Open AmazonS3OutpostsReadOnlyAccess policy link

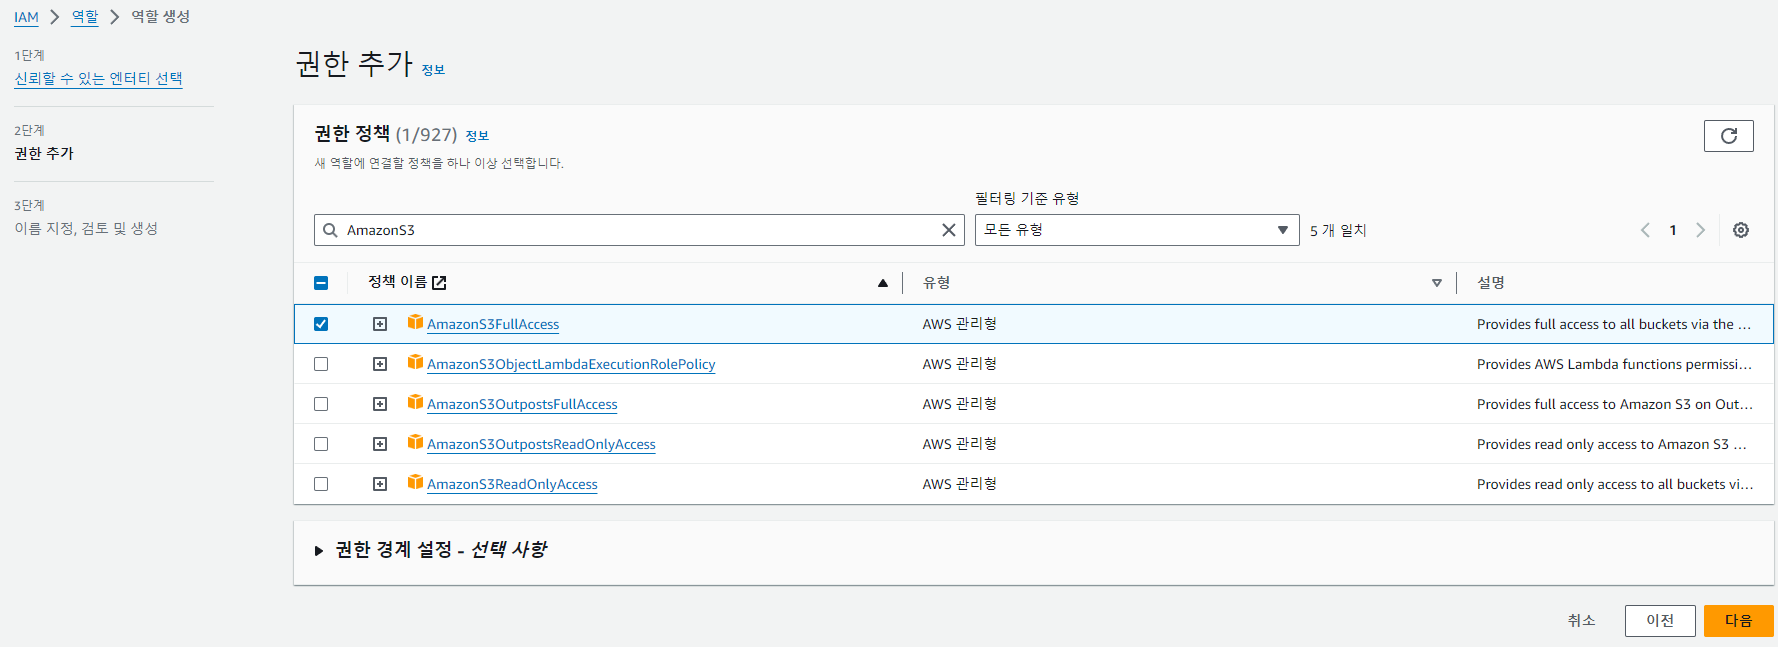click(541, 444)
